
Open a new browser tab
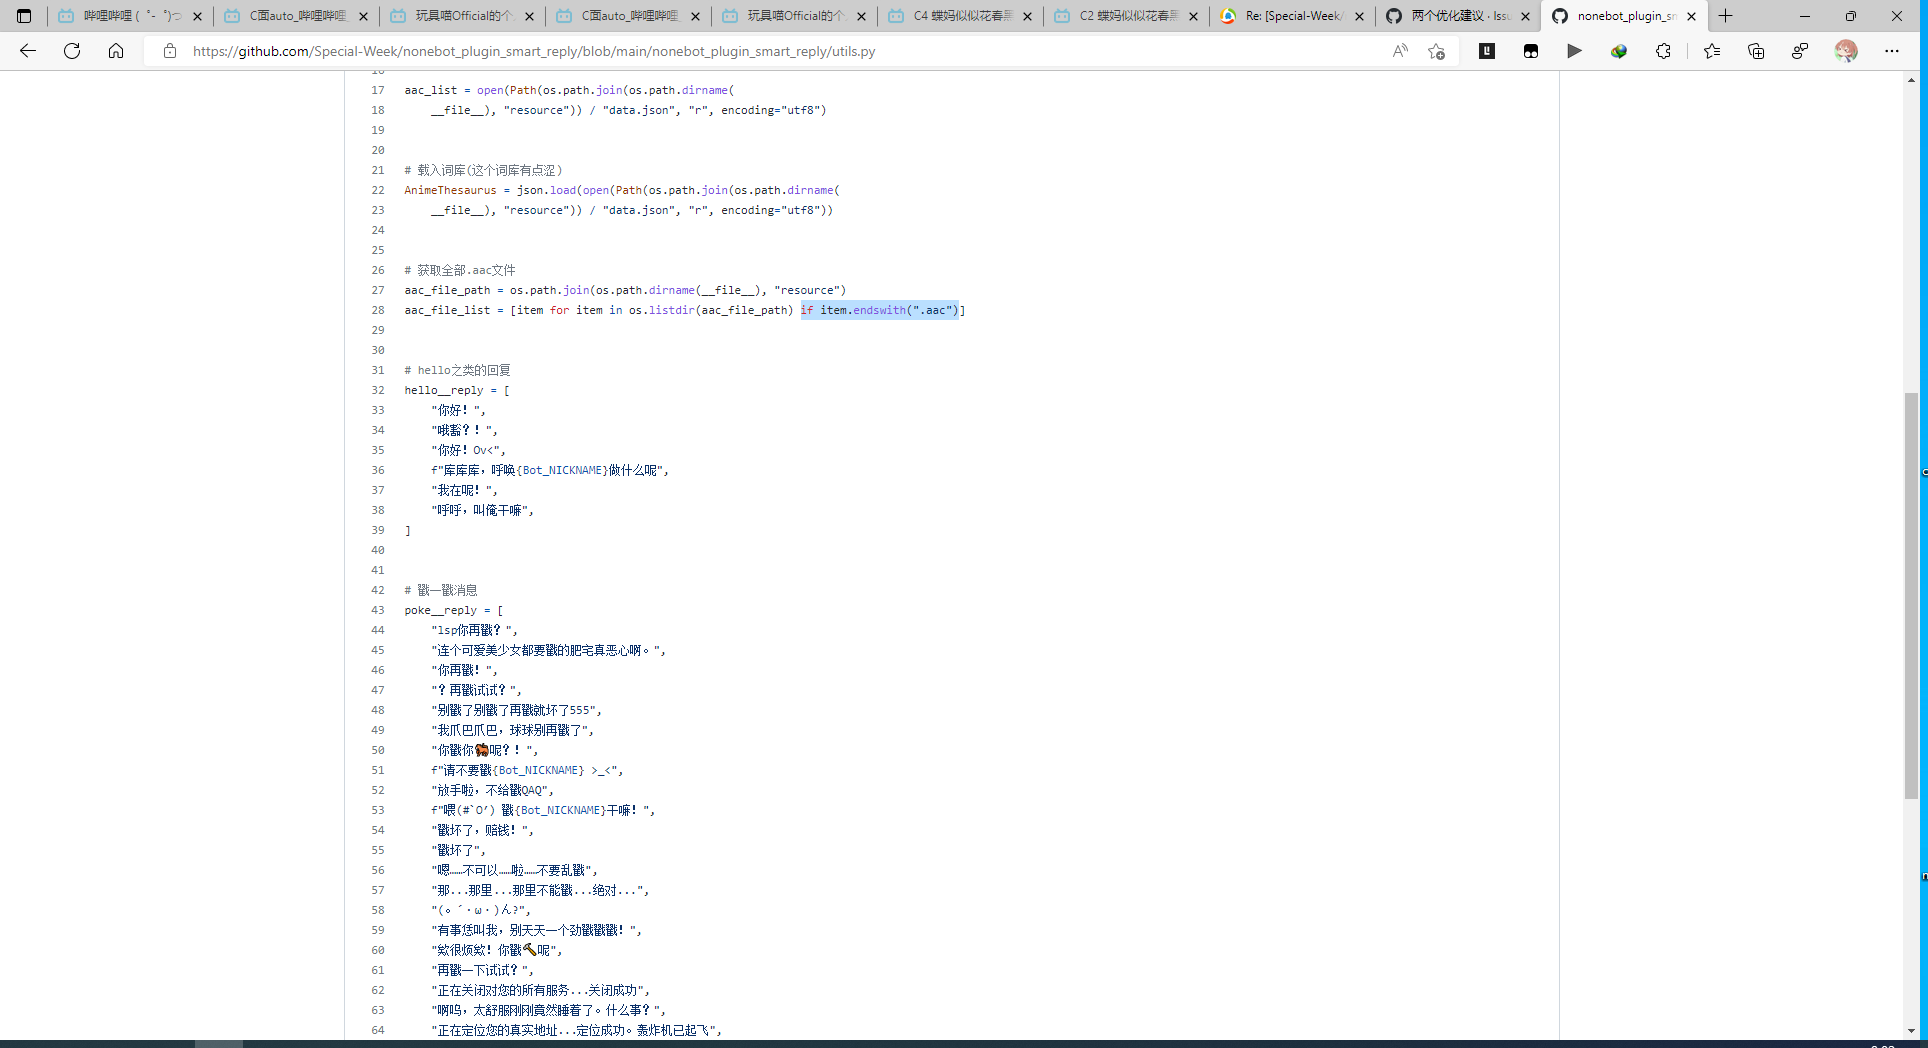click(1725, 16)
